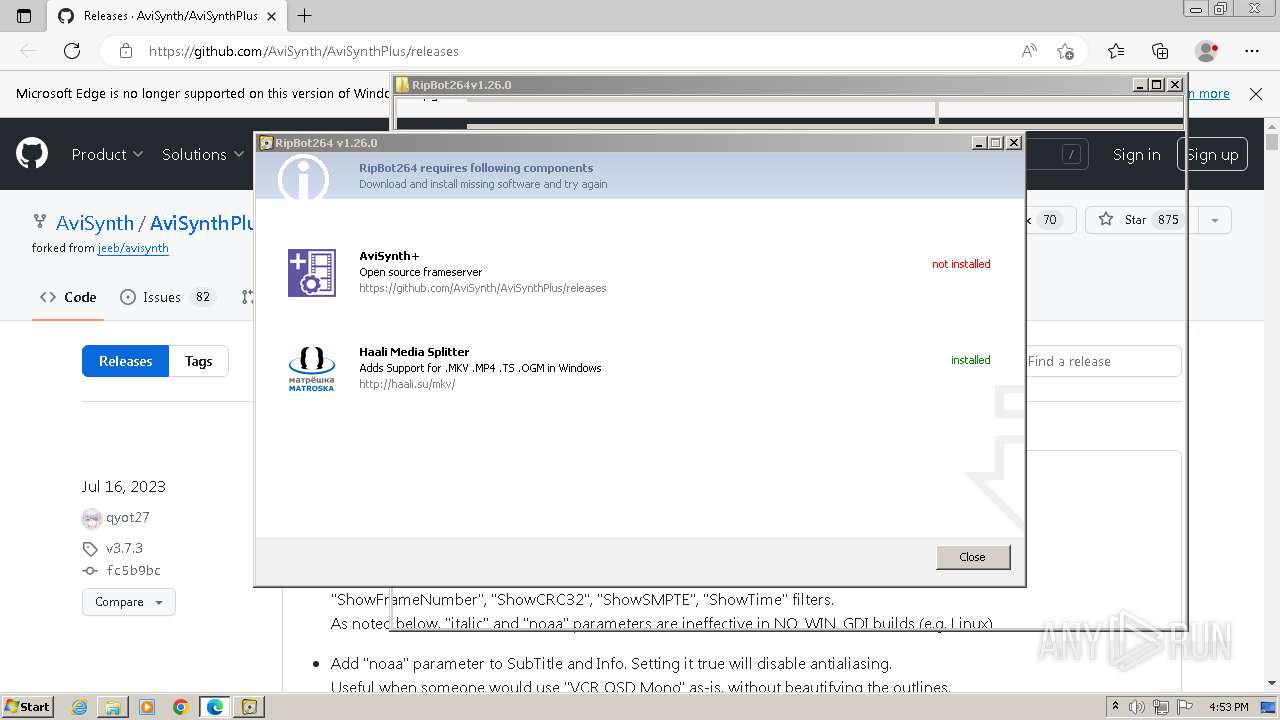Image resolution: width=1280 pixels, height=720 pixels.
Task: Open File Explorer from the taskbar
Action: (113, 707)
